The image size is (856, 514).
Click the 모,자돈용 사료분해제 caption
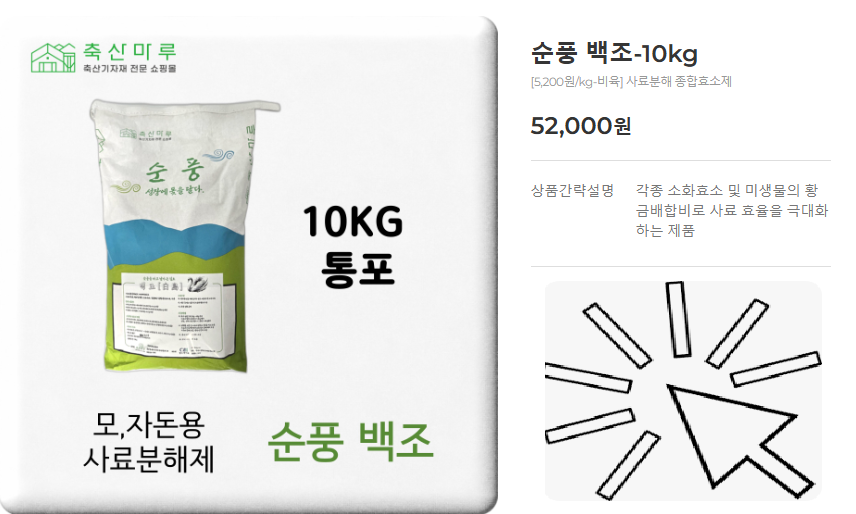point(149,441)
